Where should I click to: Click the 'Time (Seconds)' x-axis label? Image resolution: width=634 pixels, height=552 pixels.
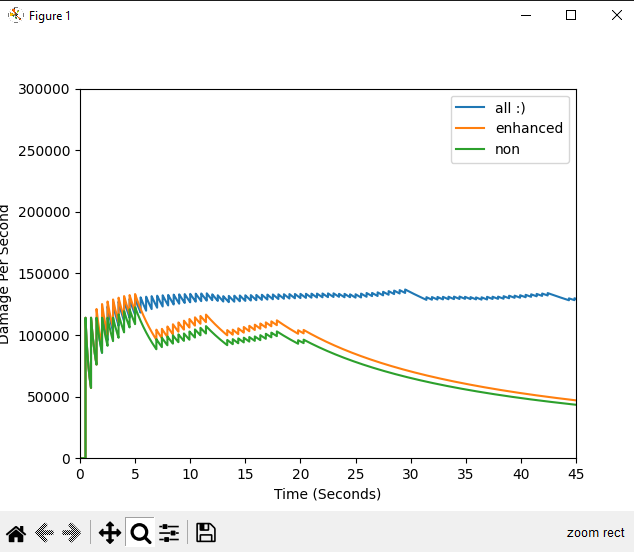tap(328, 494)
